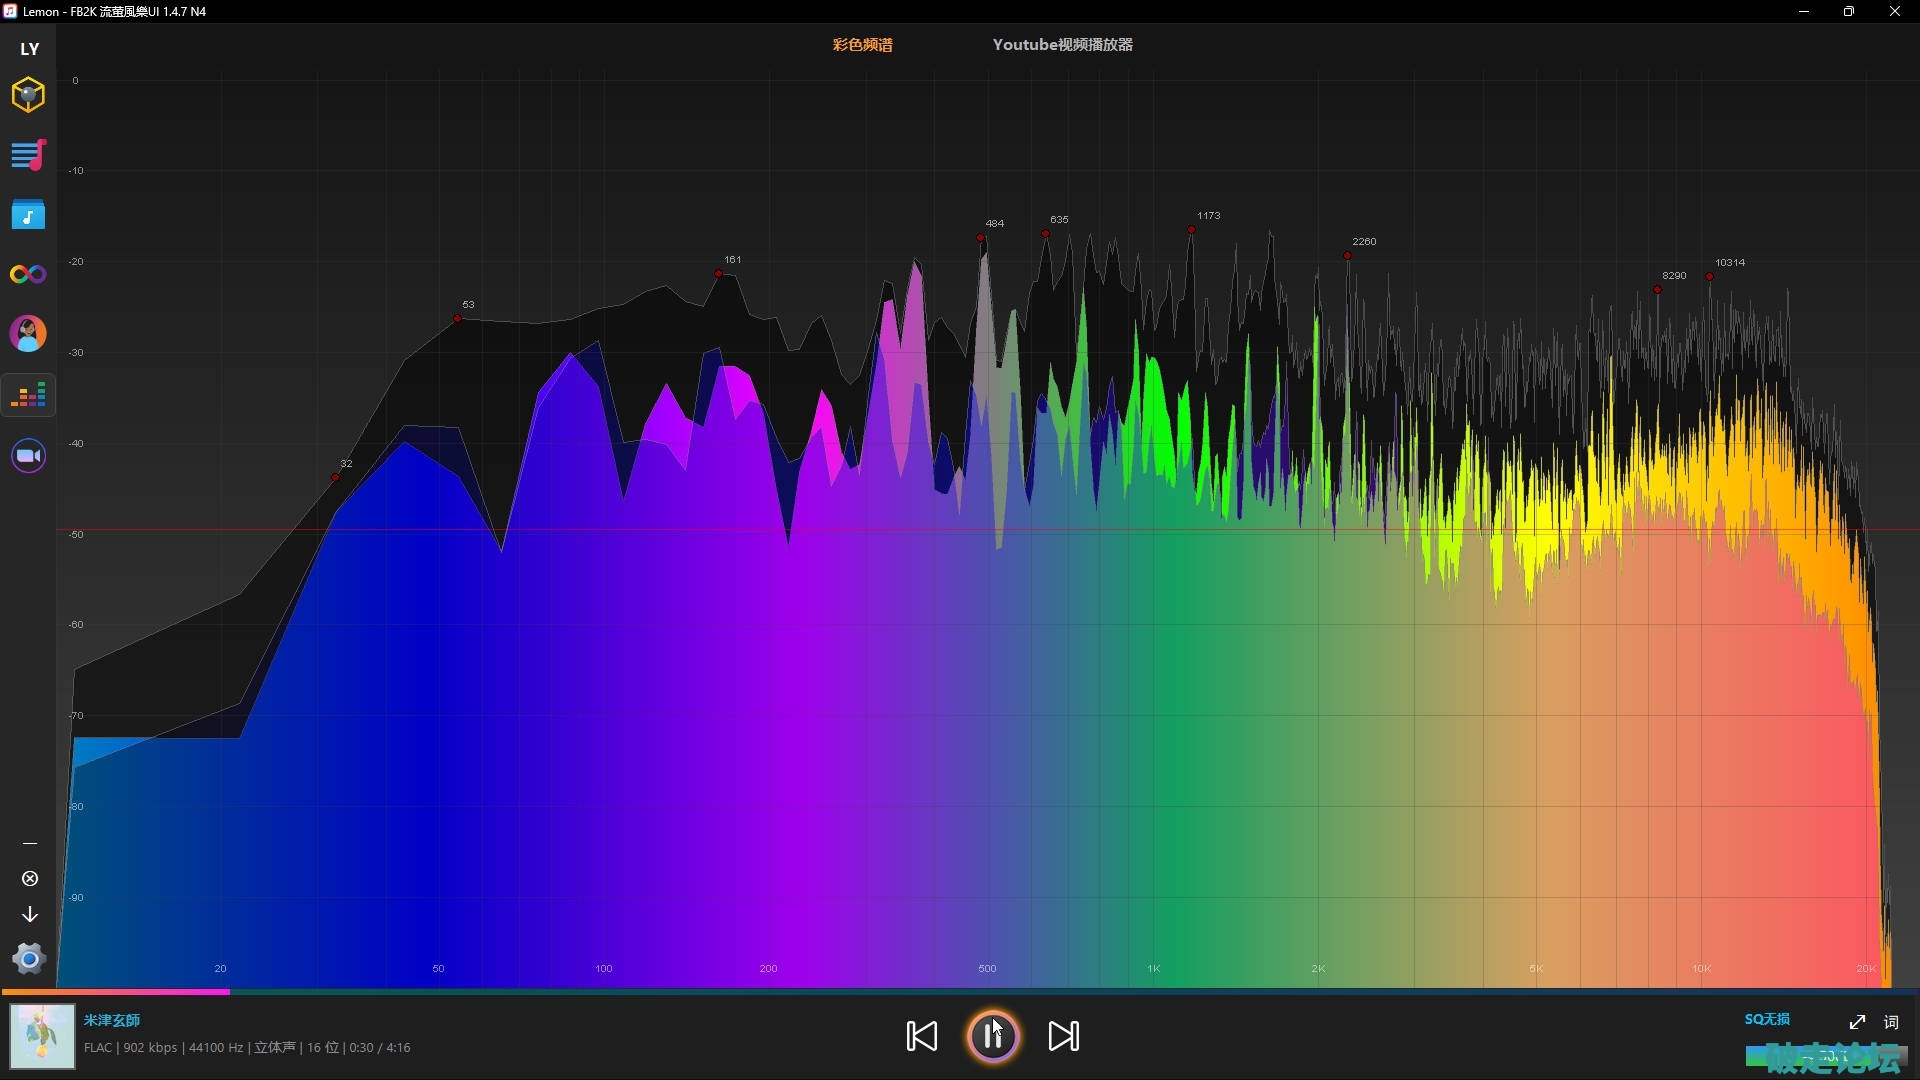Collapse sidebar using the dash line button

point(30,843)
